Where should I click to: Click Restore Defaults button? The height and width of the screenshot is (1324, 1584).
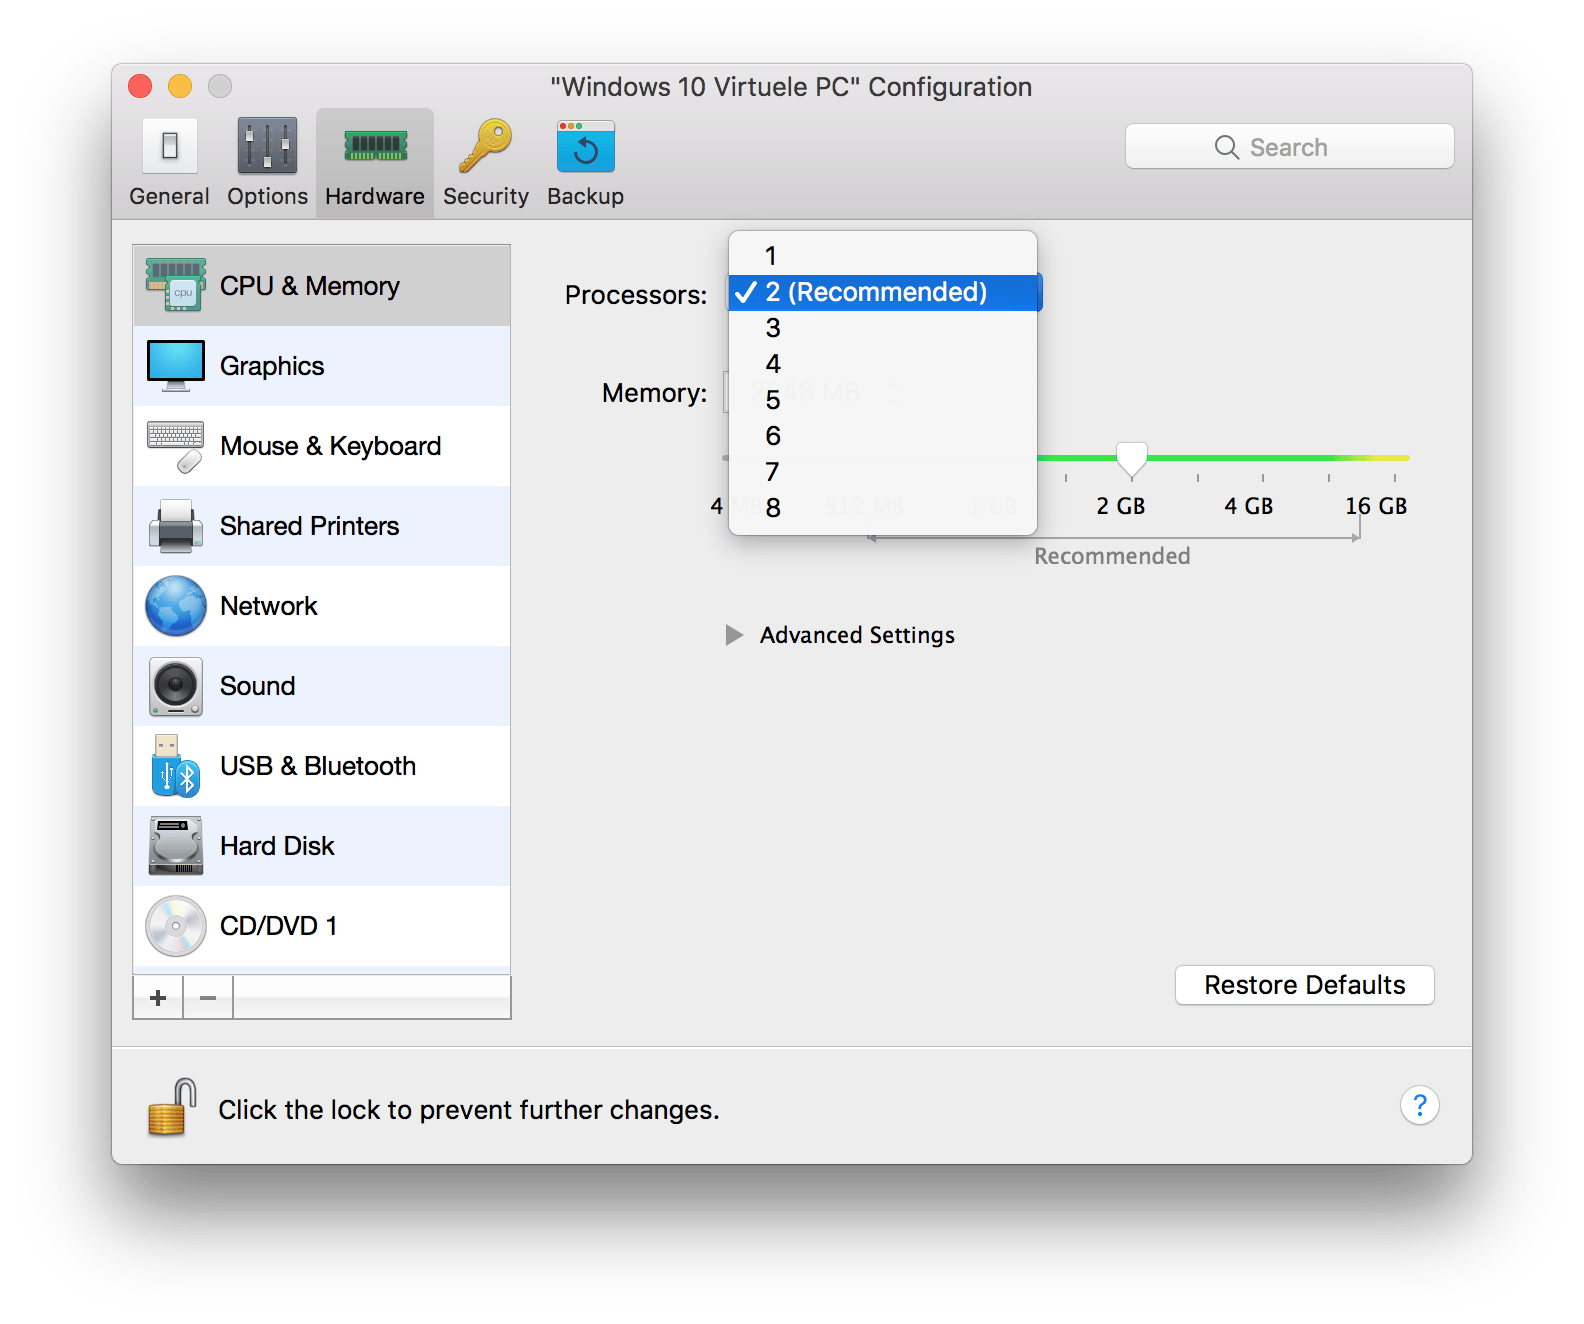pos(1304,985)
